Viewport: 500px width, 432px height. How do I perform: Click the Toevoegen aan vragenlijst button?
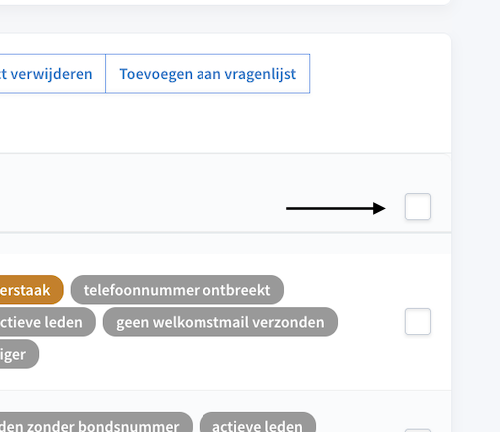pos(208,74)
